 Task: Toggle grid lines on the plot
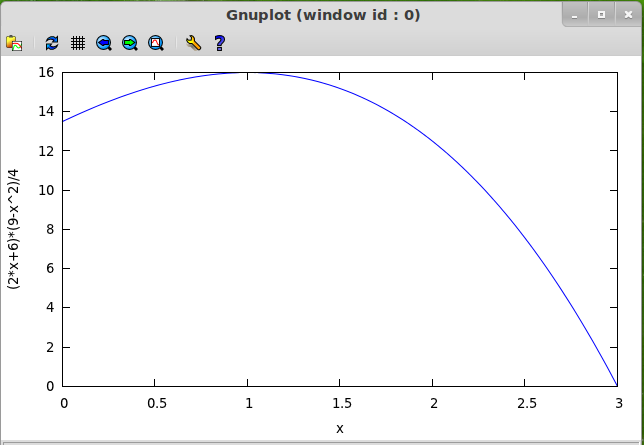[x=78, y=43]
